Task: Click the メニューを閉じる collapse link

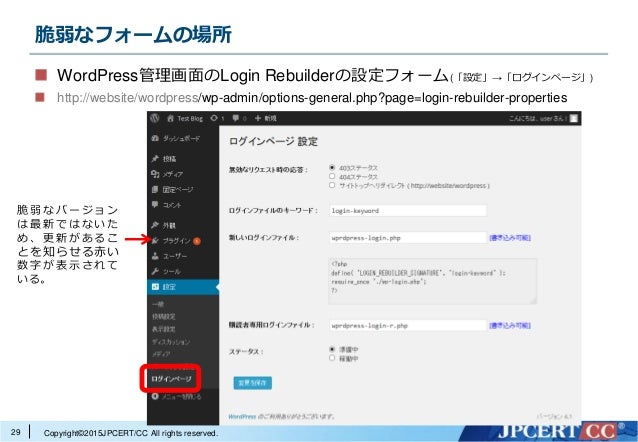Action: 181,396
